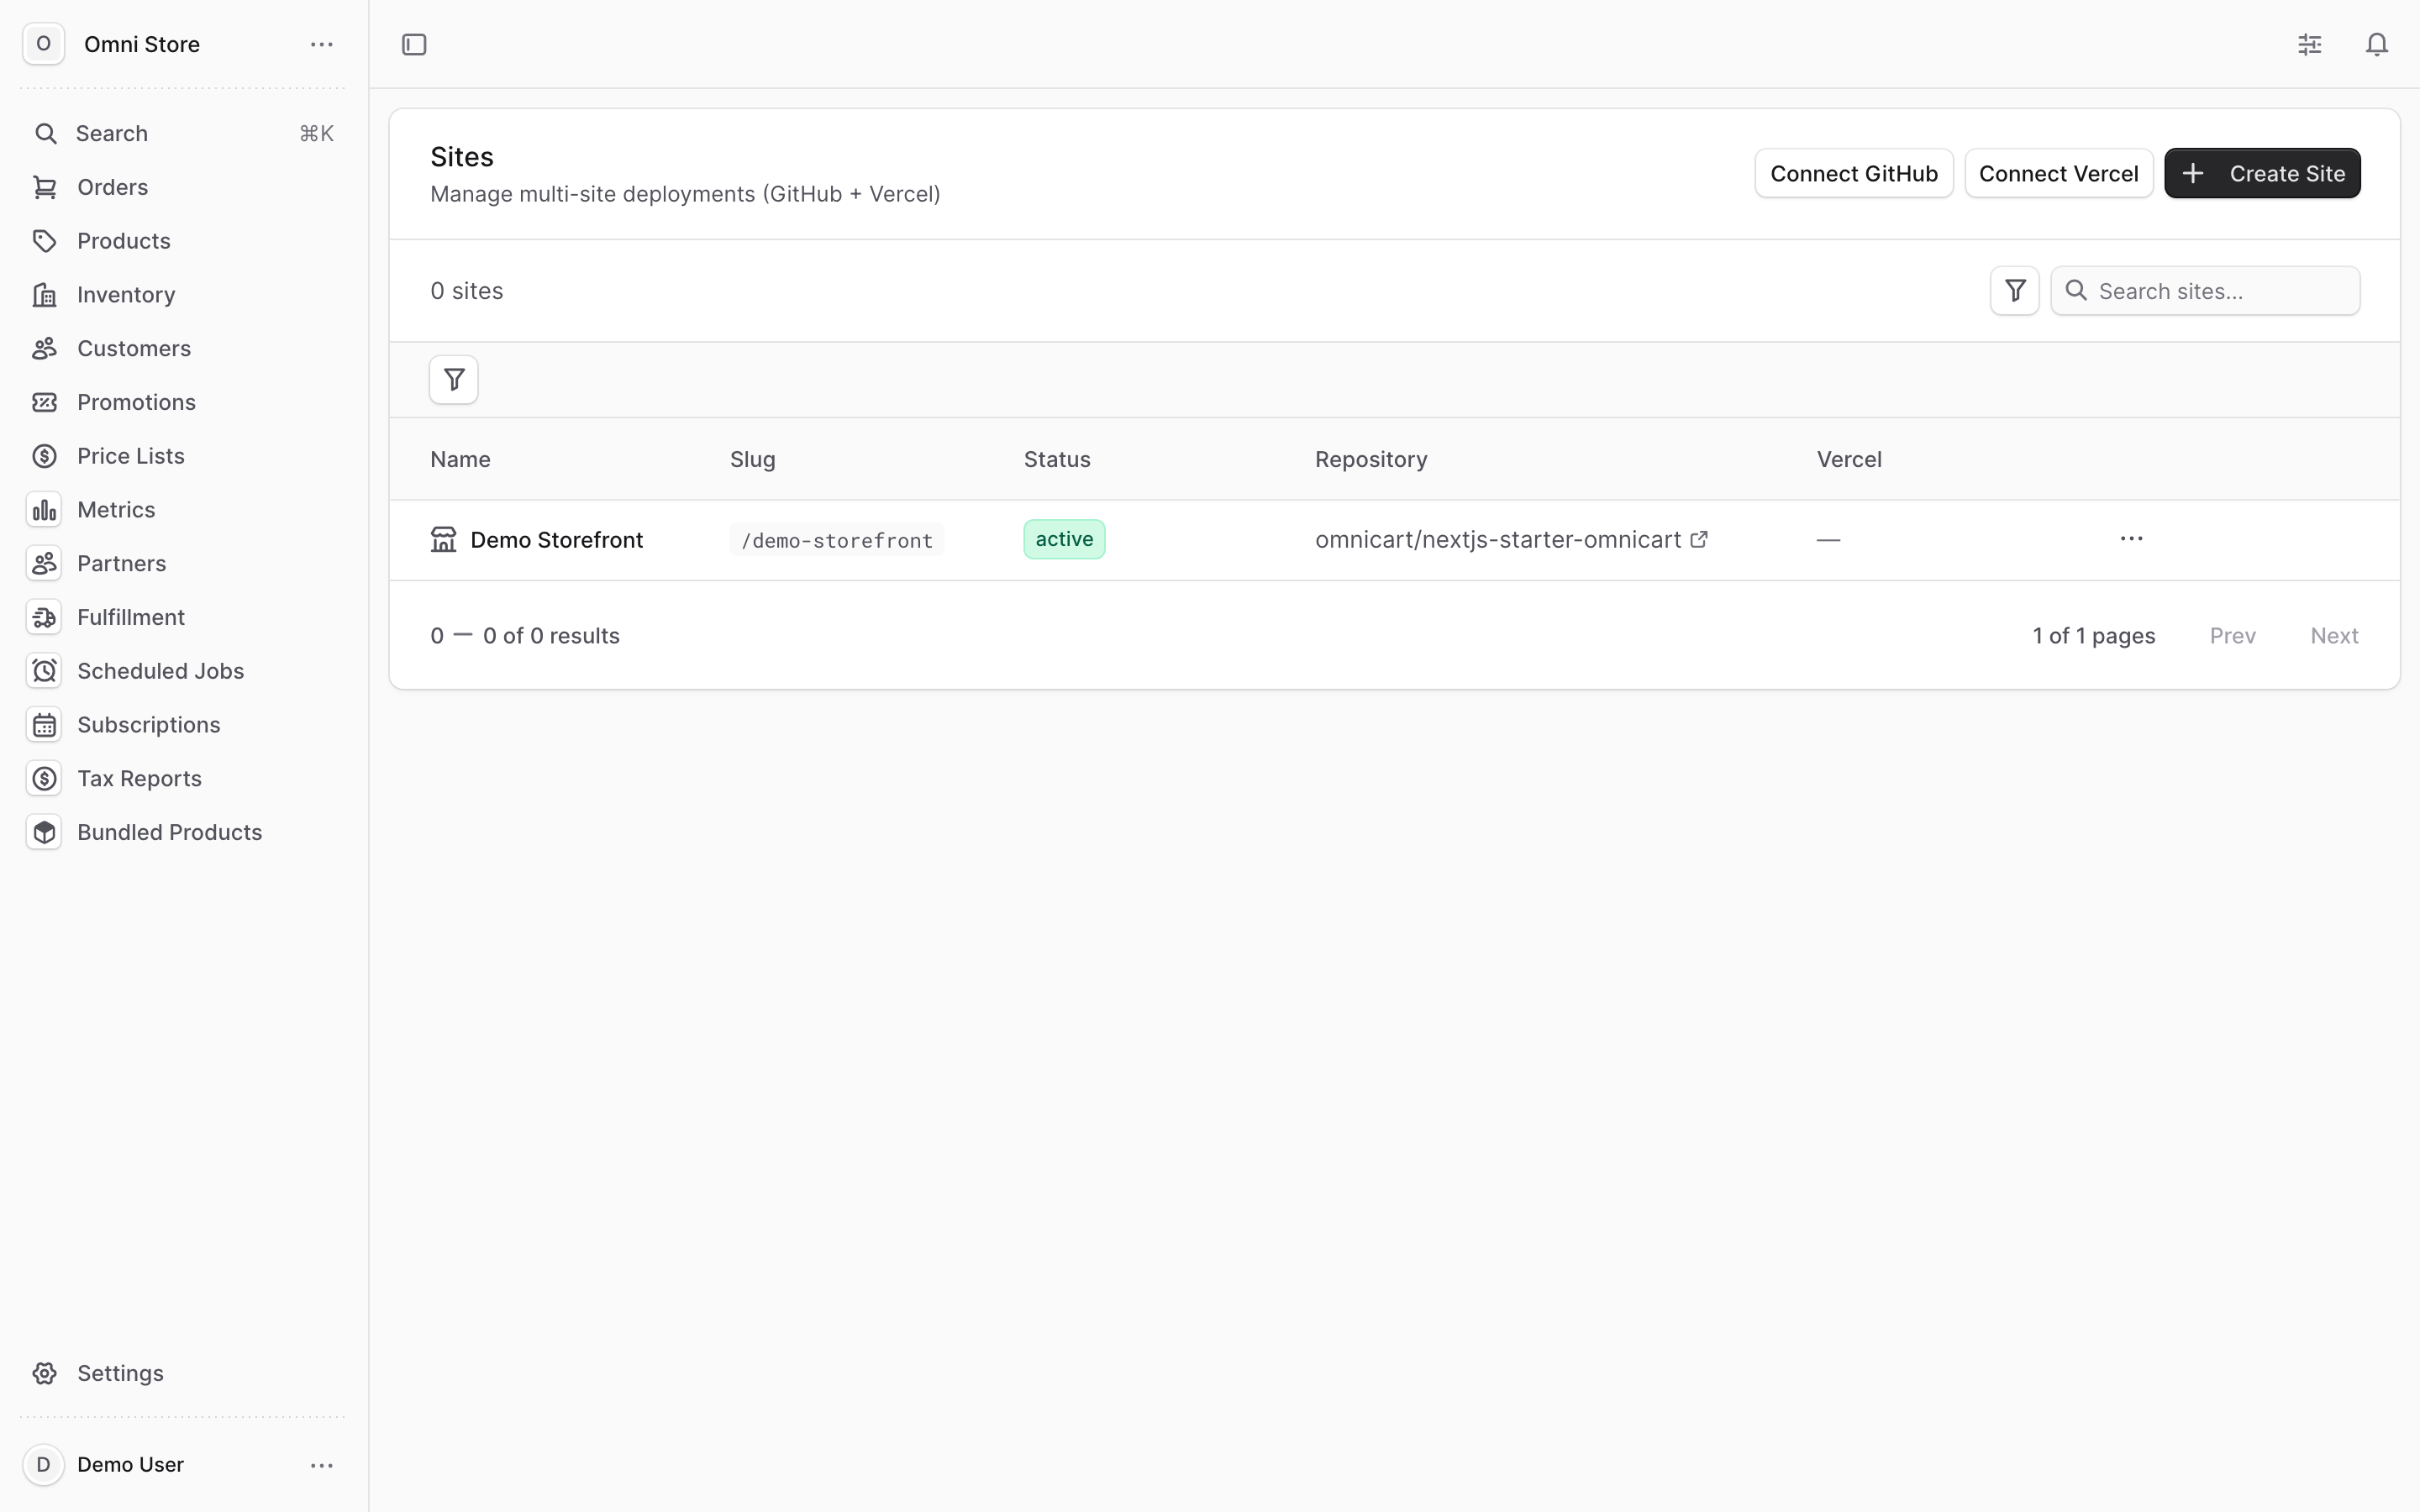Open Scheduled Jobs
Viewport: 2420px width, 1512px height.
pyautogui.click(x=184, y=671)
